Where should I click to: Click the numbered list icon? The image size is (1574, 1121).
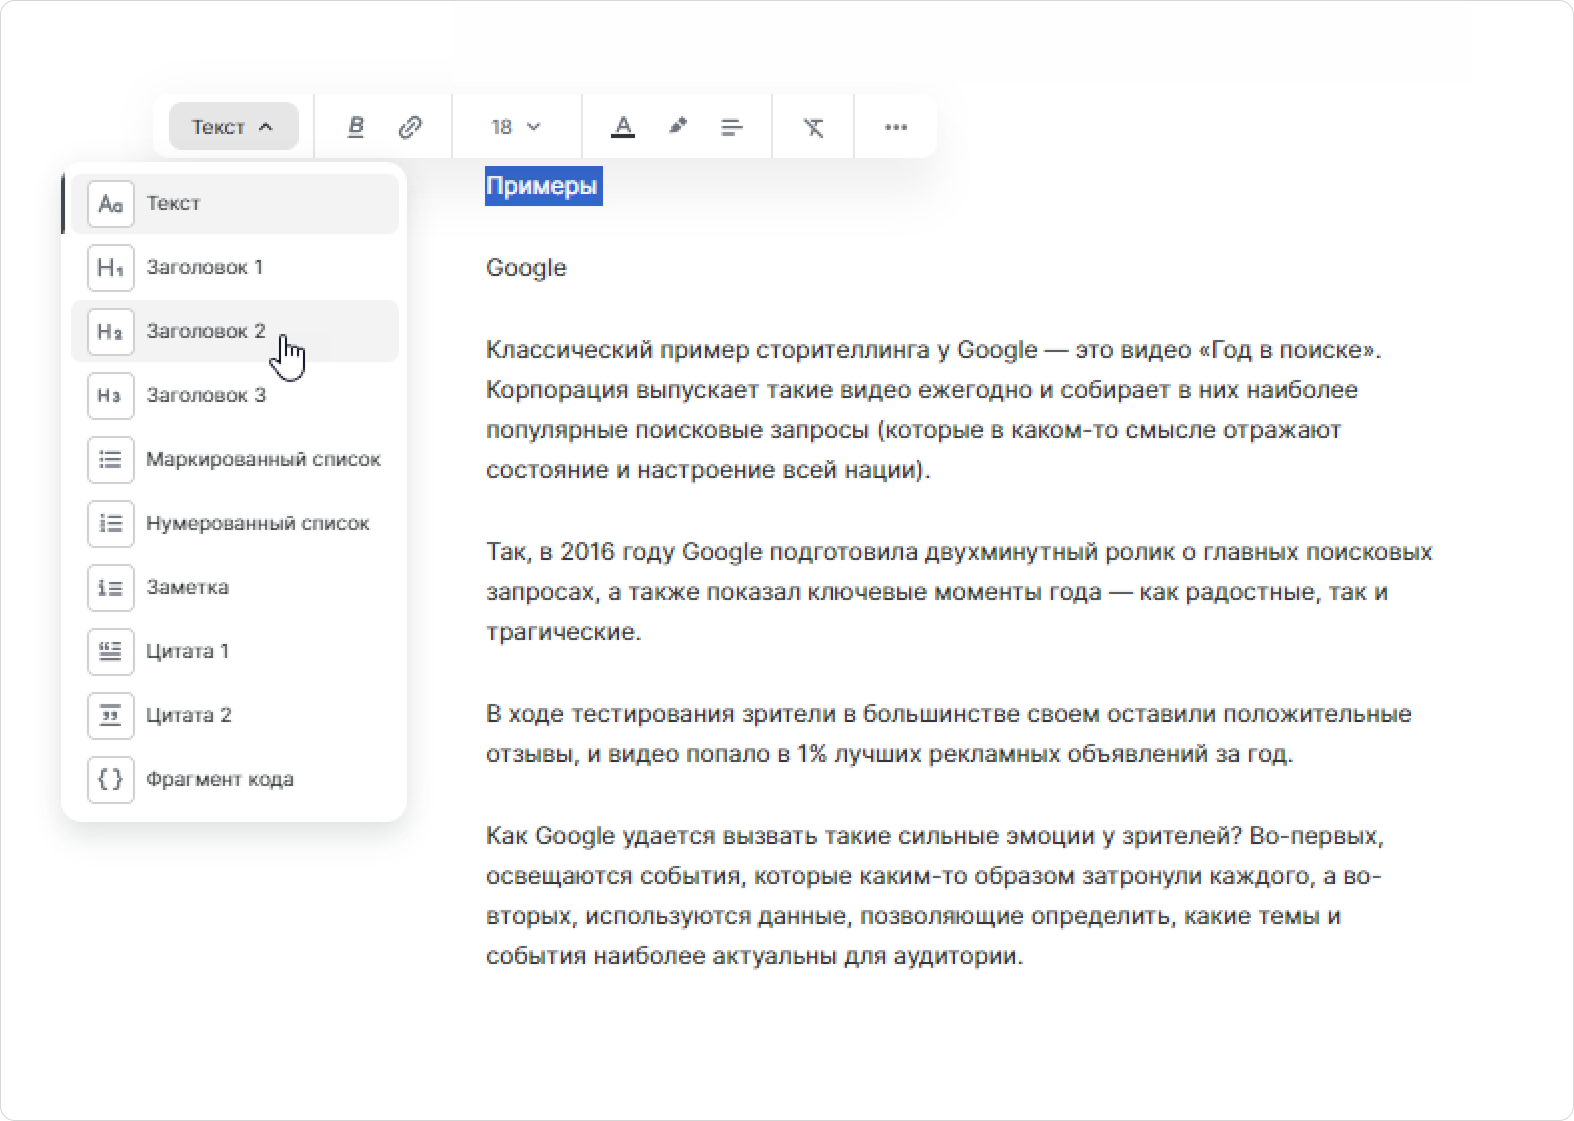pos(111,524)
